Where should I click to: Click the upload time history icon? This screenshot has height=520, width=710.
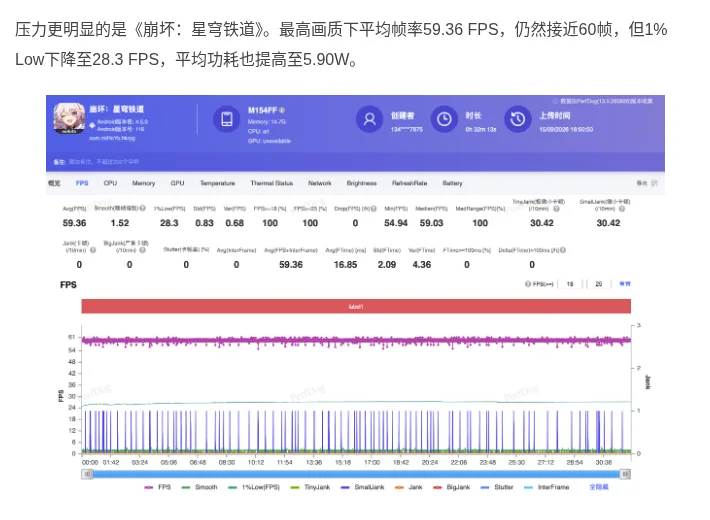click(x=518, y=119)
